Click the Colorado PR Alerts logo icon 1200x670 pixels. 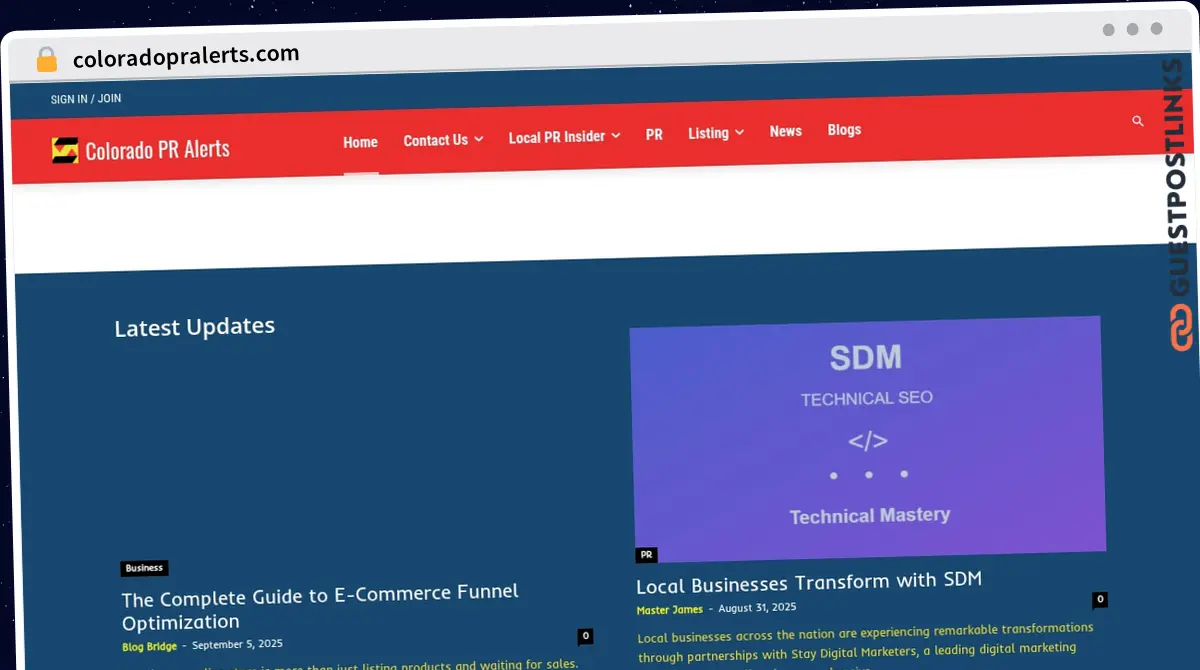click(x=65, y=150)
